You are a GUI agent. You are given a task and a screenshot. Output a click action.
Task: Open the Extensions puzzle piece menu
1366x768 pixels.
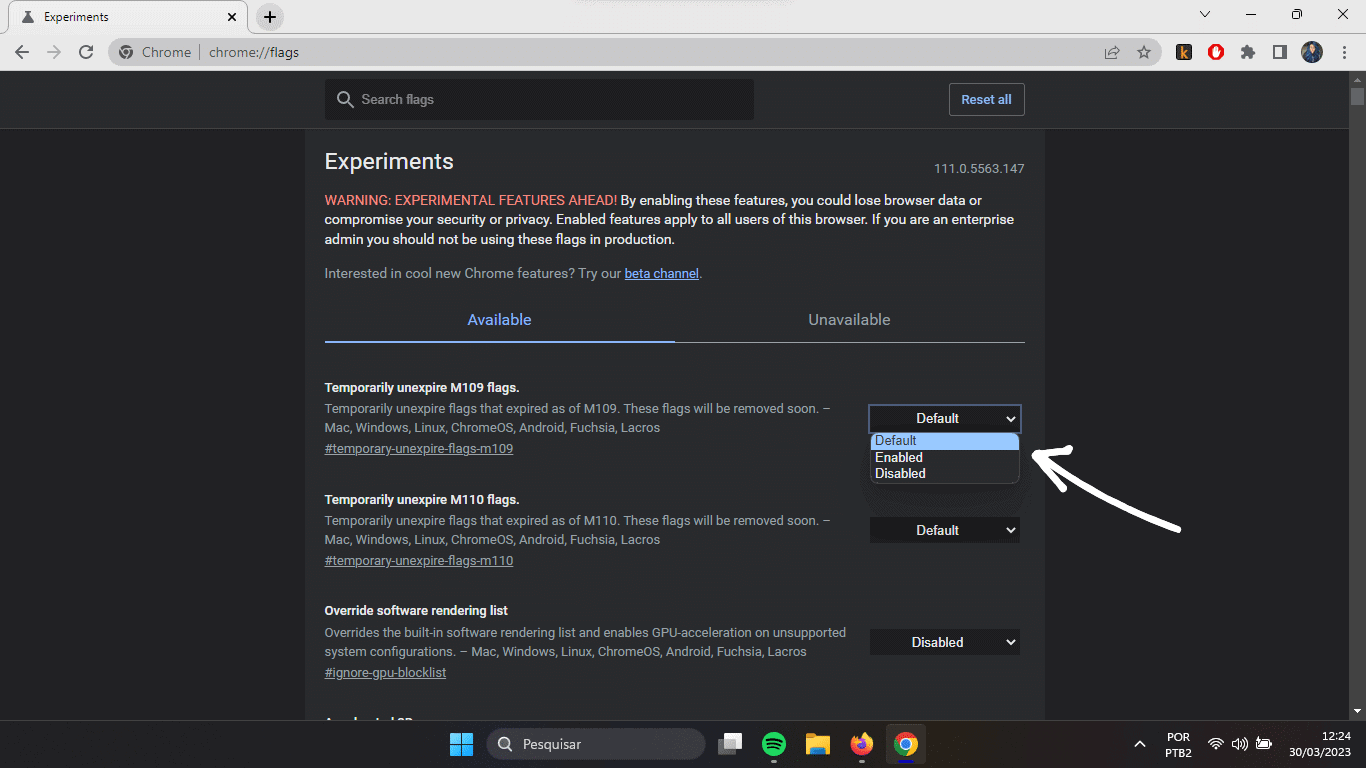1248,52
